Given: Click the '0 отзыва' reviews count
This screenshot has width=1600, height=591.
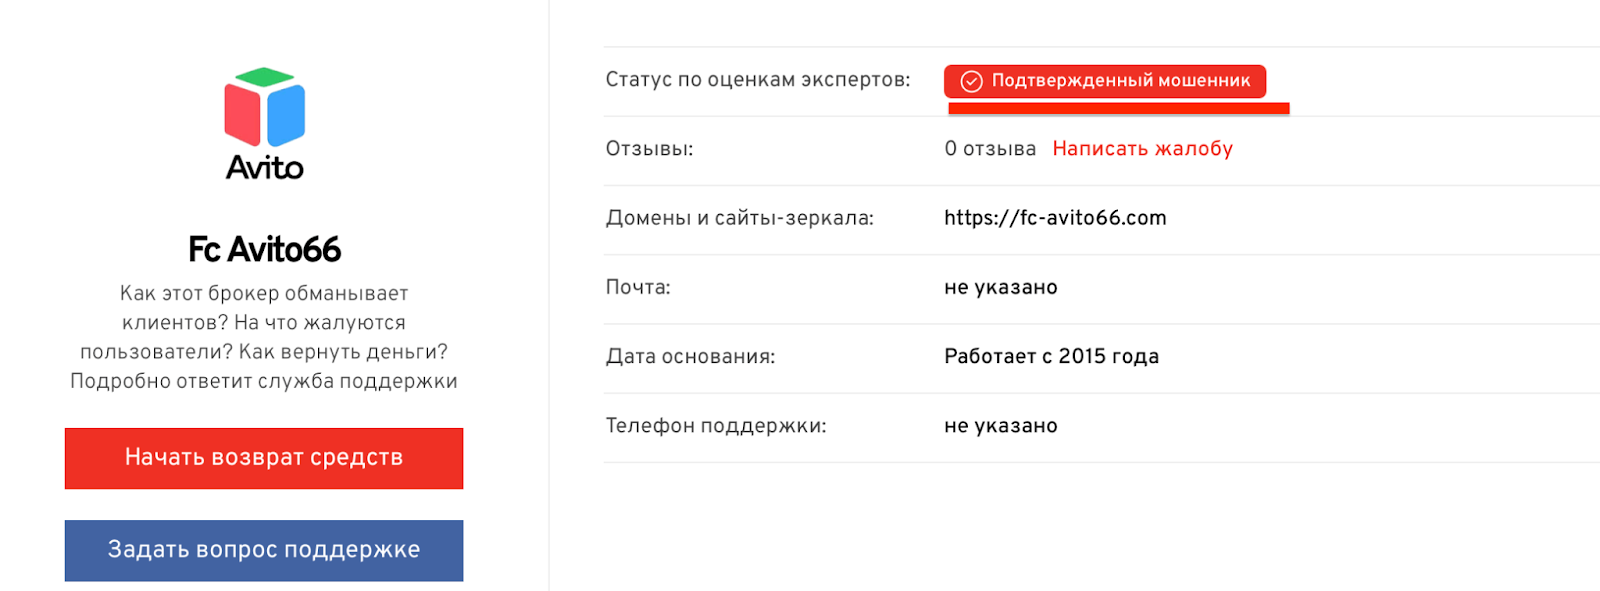Looking at the screenshot, I should [990, 149].
